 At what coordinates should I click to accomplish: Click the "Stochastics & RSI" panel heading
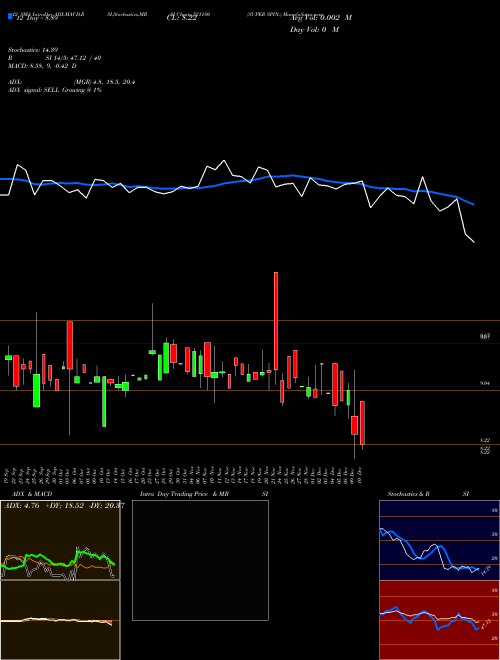428,494
